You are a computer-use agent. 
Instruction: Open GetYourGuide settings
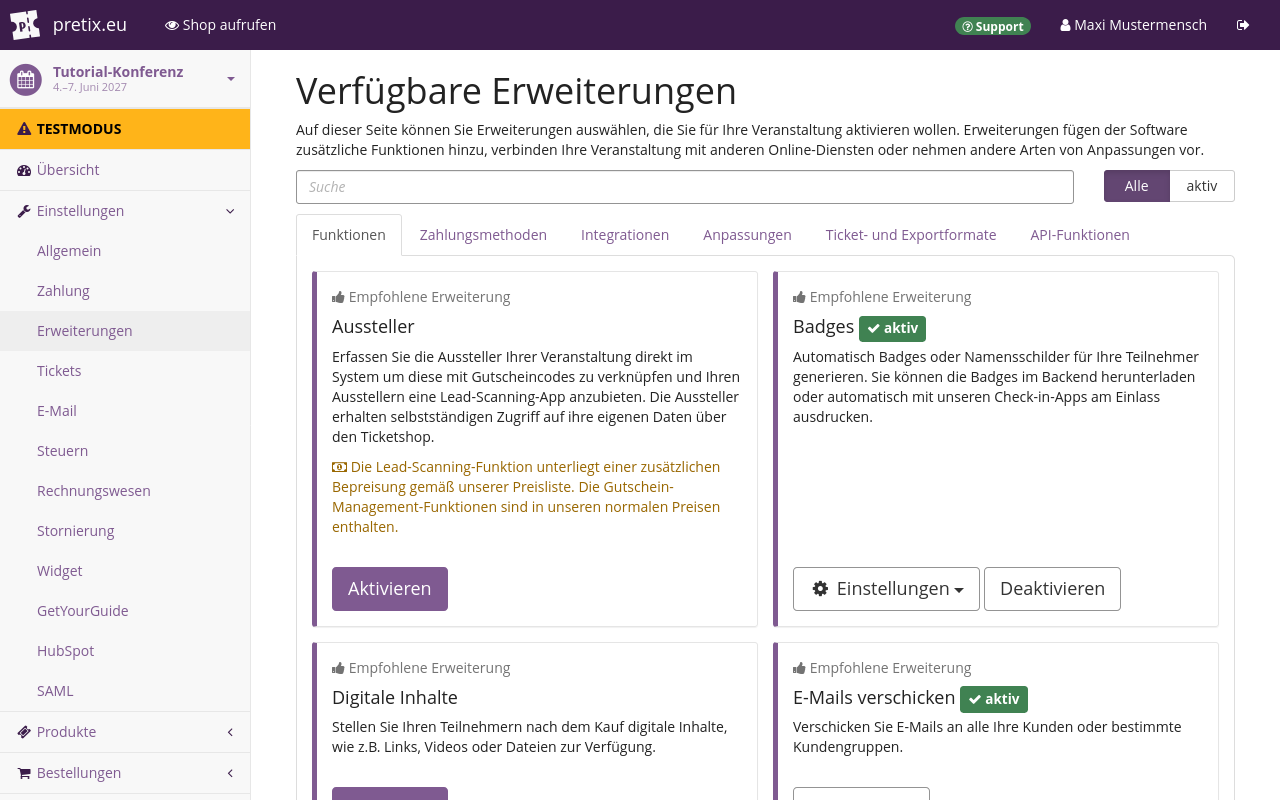pyautogui.click(x=125, y=611)
